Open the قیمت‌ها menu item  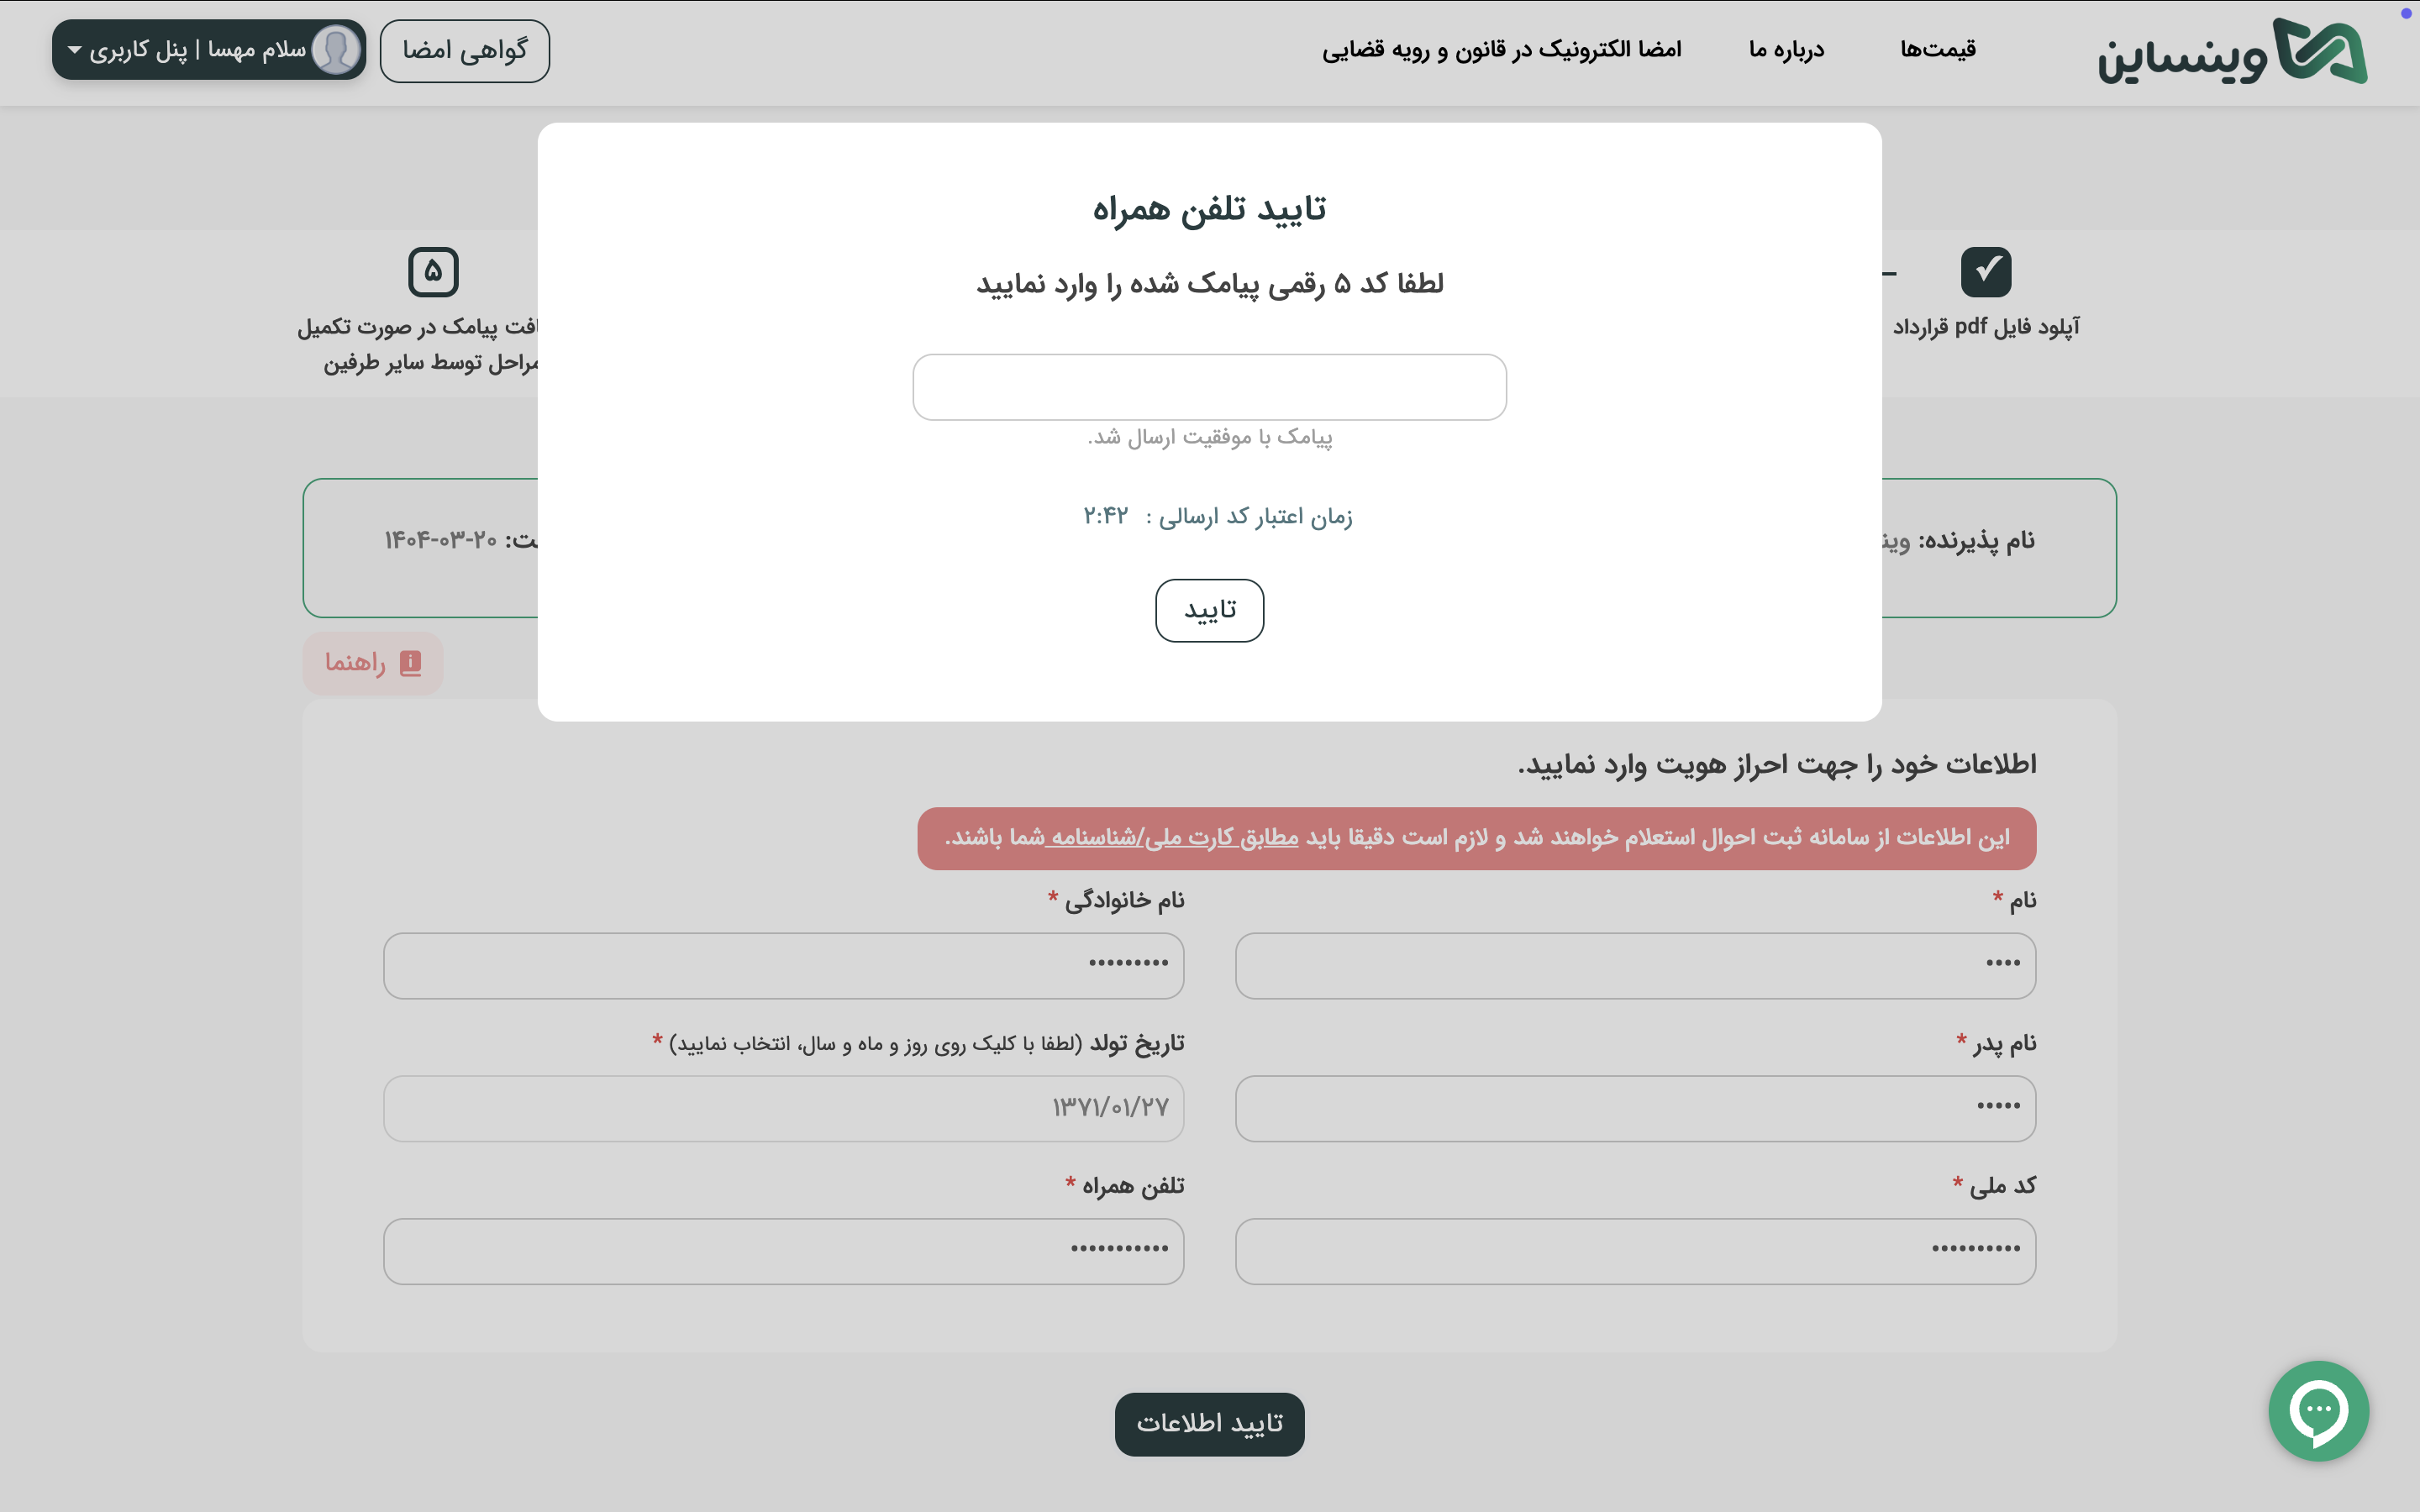point(1937,50)
